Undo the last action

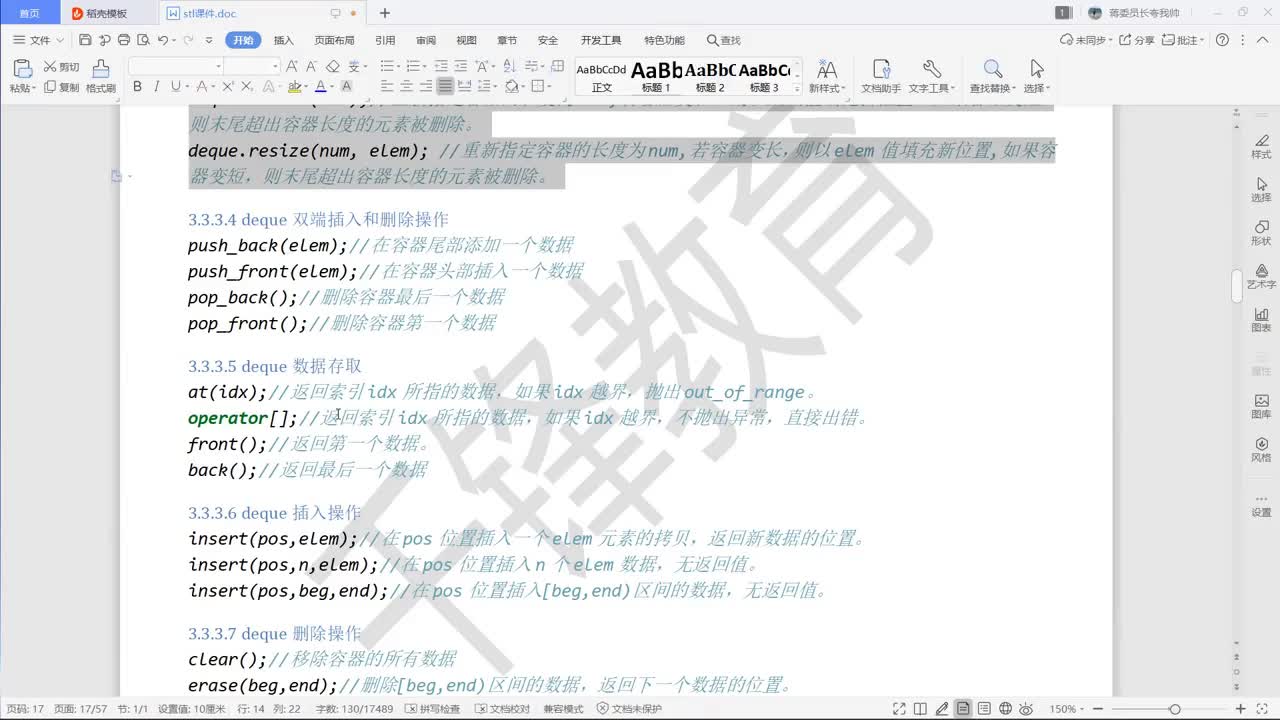pos(162,40)
